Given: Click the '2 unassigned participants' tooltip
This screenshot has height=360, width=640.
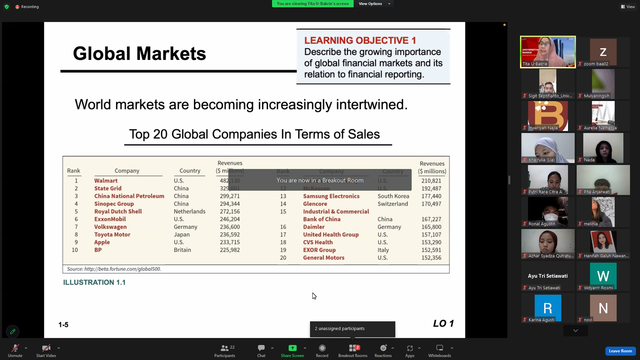Looking at the screenshot, I should [x=352, y=329].
